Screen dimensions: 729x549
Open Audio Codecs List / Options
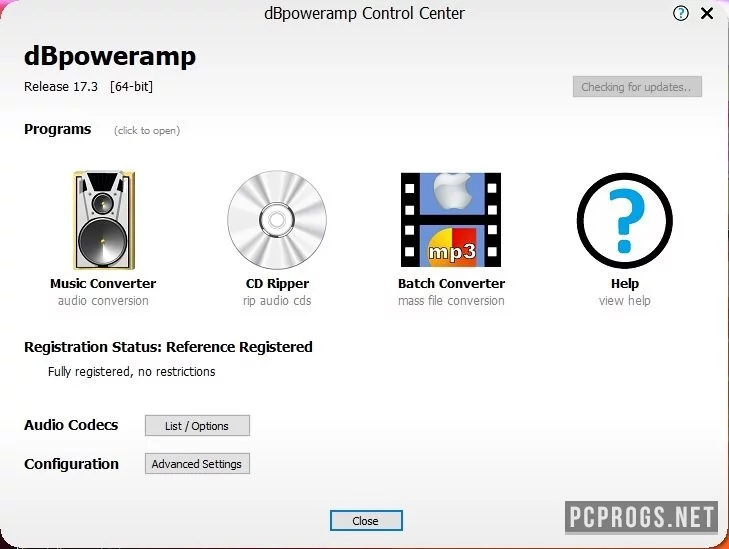197,426
